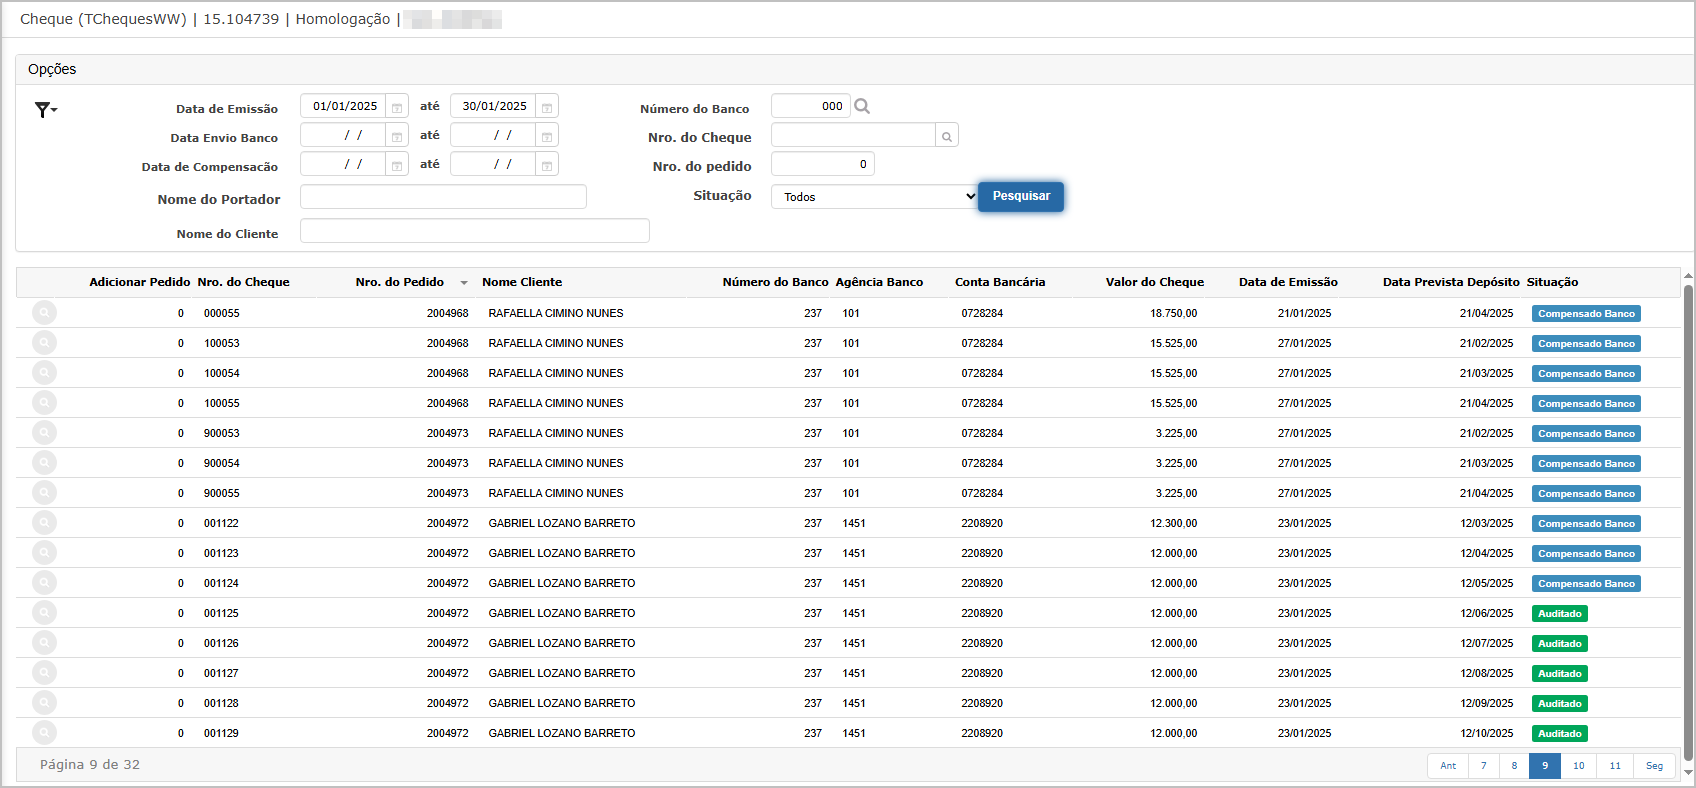Expand the Nro. do Pedido column sort arrow
The height and width of the screenshot is (788, 1696).
[464, 283]
